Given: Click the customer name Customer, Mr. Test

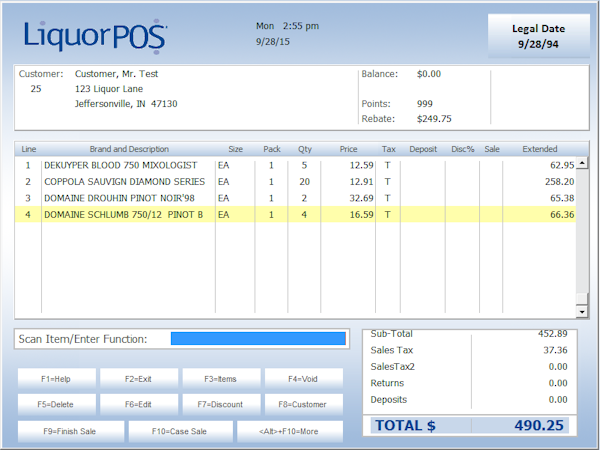Looking at the screenshot, I should coord(116,73).
